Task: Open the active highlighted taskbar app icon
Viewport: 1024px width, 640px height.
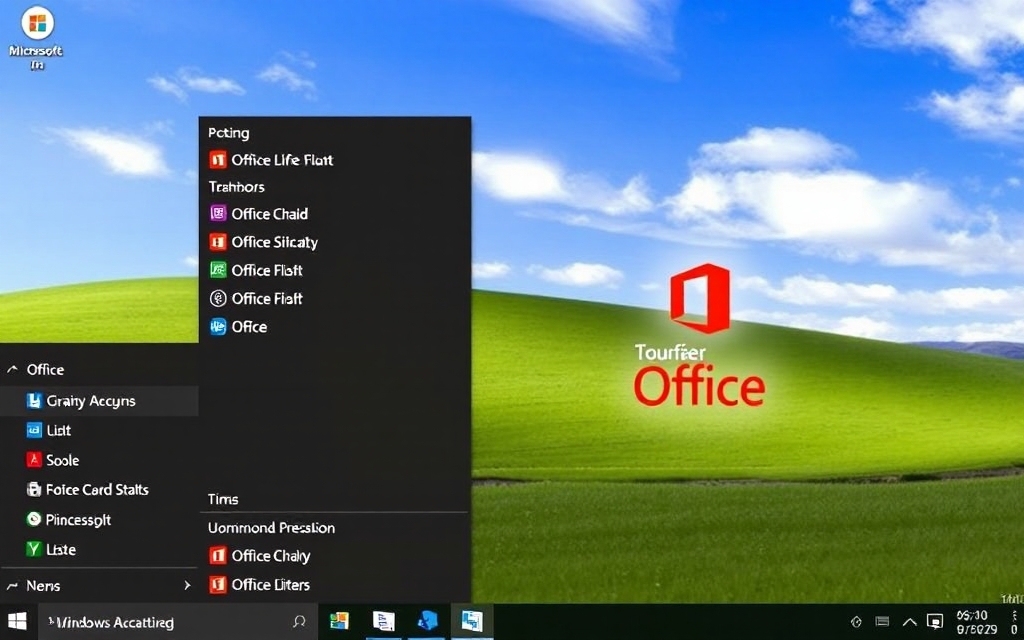Action: tap(472, 621)
